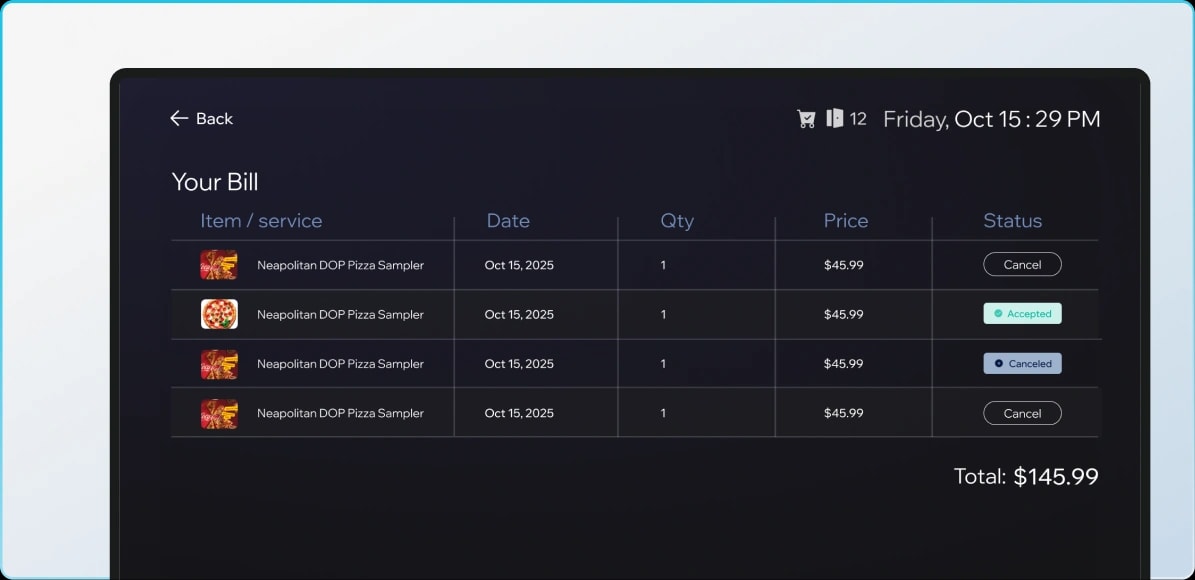This screenshot has height=580, width=1195.
Task: Click the room door icon beside number 12
Action: pos(838,118)
